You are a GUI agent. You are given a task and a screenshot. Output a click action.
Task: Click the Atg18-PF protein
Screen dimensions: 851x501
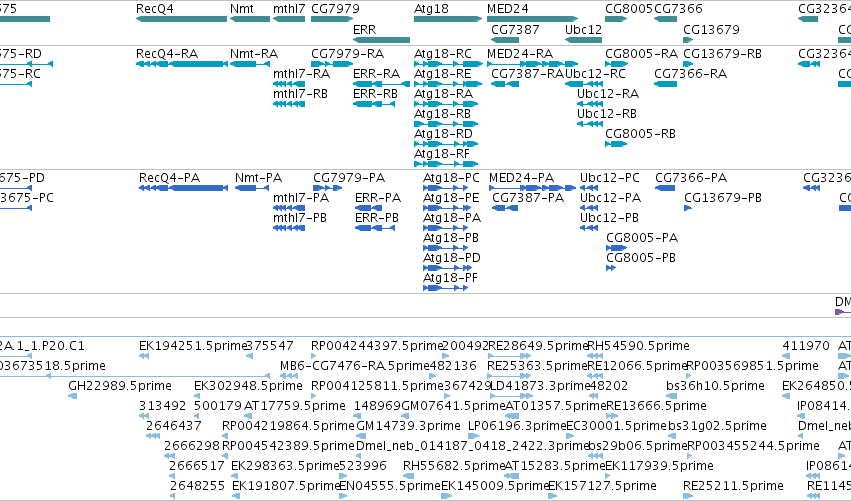click(445, 288)
